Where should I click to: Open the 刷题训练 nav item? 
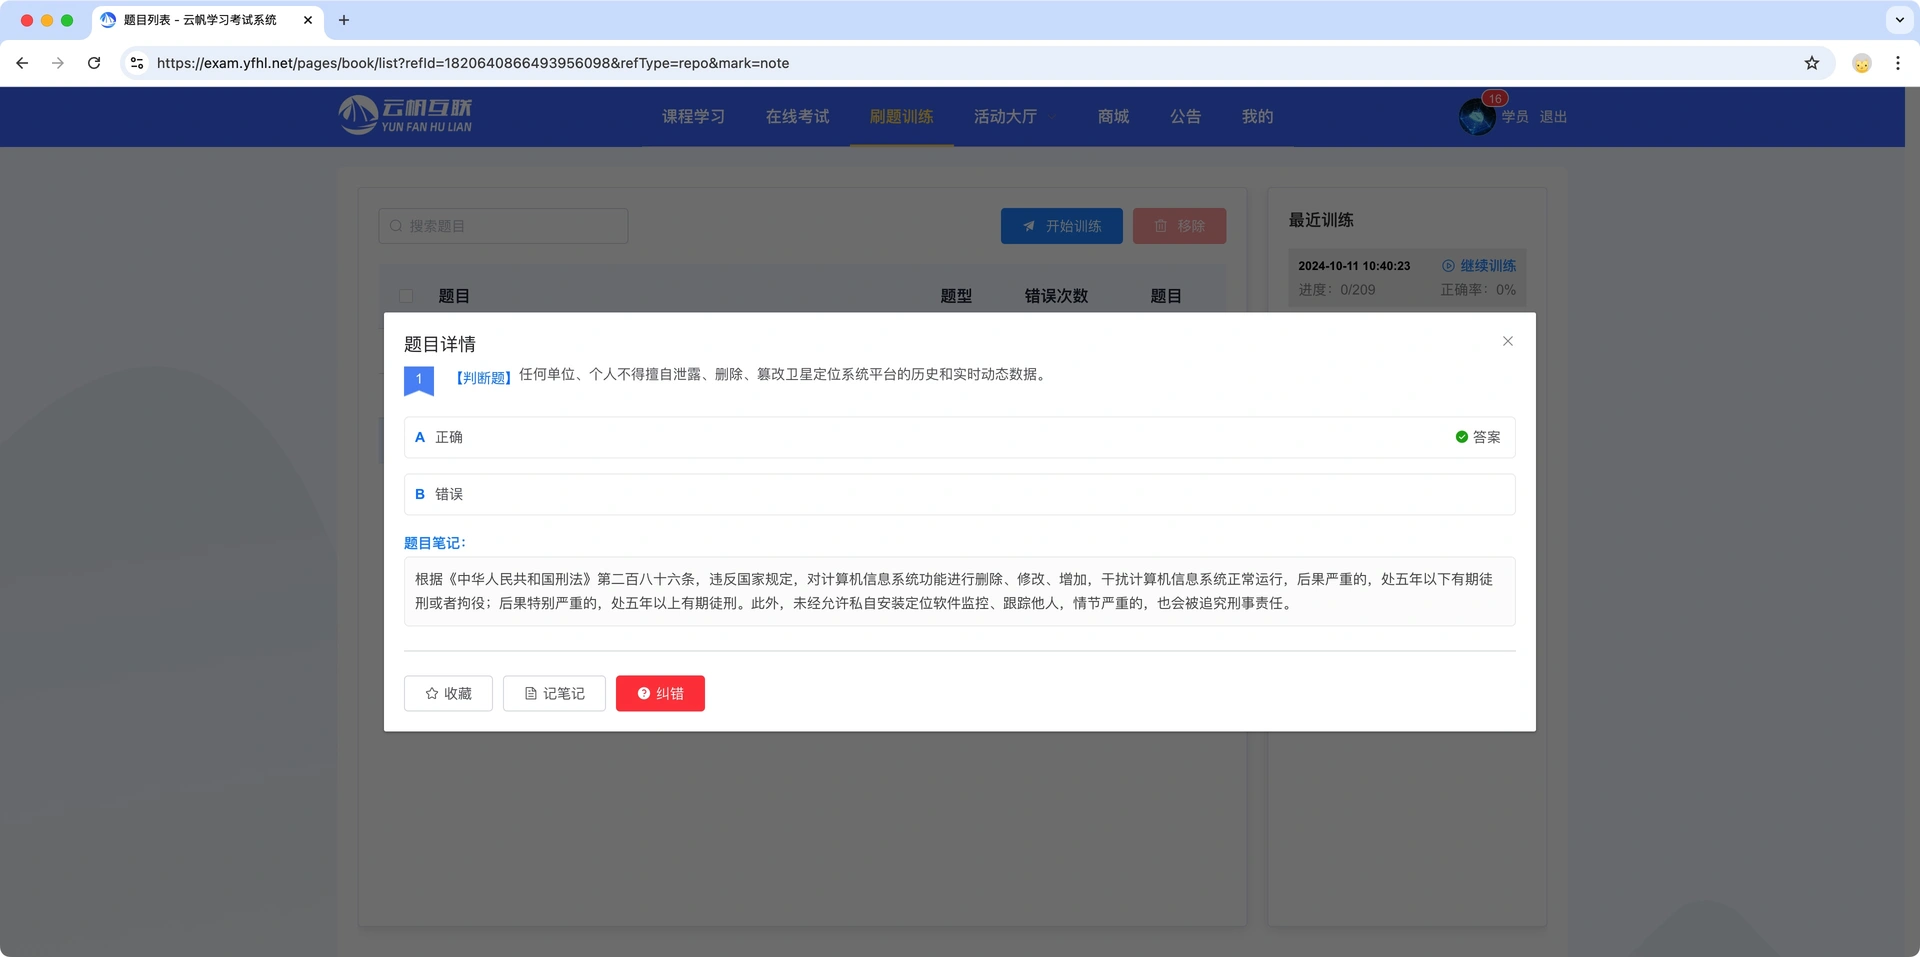(901, 117)
